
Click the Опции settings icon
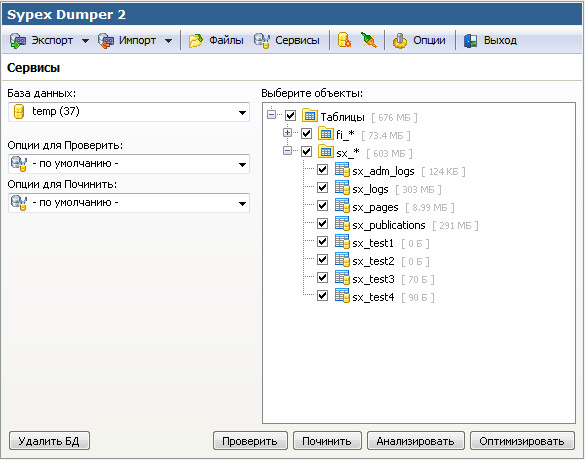400,40
